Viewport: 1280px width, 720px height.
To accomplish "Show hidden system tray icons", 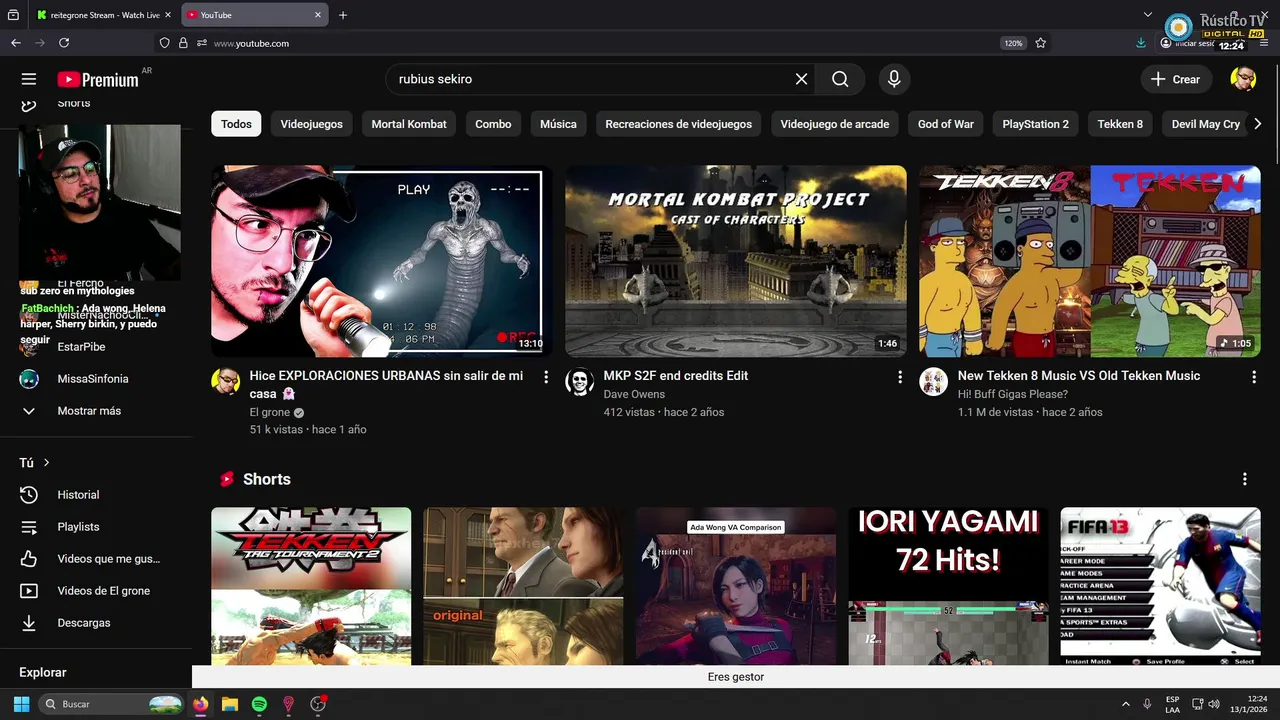I will click(1126, 704).
